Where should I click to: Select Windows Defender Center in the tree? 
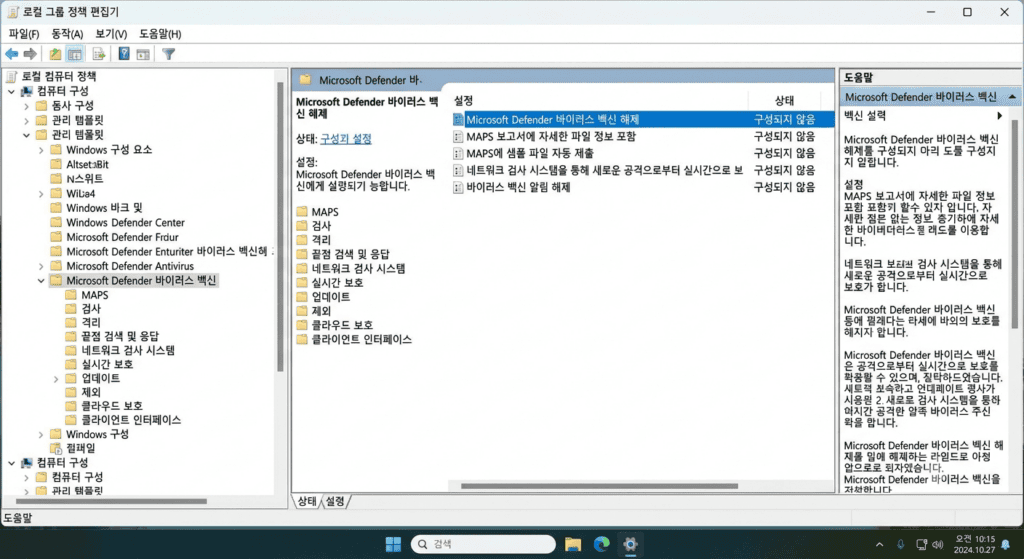[x=125, y=223]
